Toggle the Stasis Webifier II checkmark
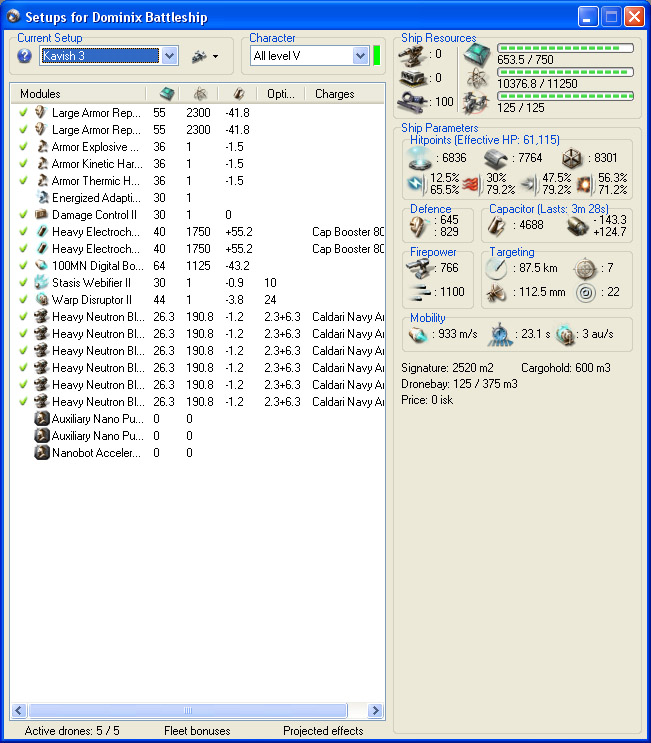The height and width of the screenshot is (743, 651). pos(23,283)
